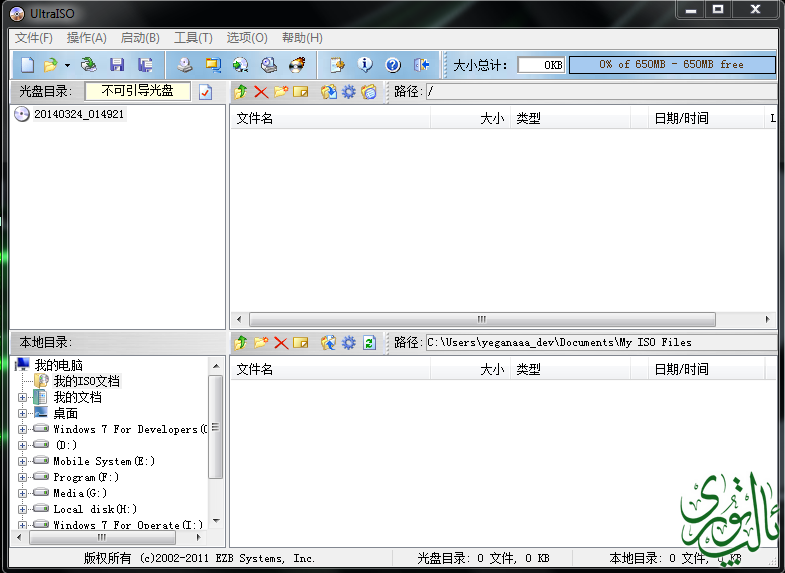Screen dimensions: 785x573
Task: Click the folder view icon right of the 光盘目录 gear
Action: click(368, 92)
